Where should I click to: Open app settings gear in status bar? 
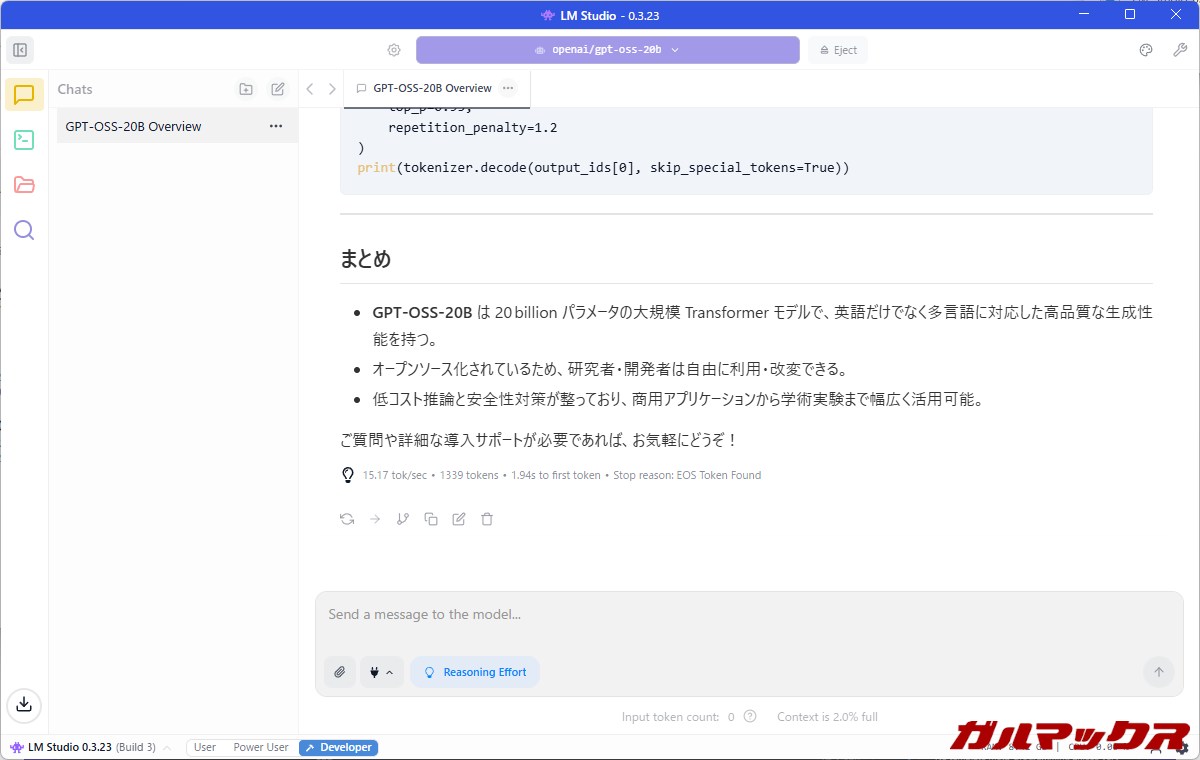pyautogui.click(x=1182, y=748)
